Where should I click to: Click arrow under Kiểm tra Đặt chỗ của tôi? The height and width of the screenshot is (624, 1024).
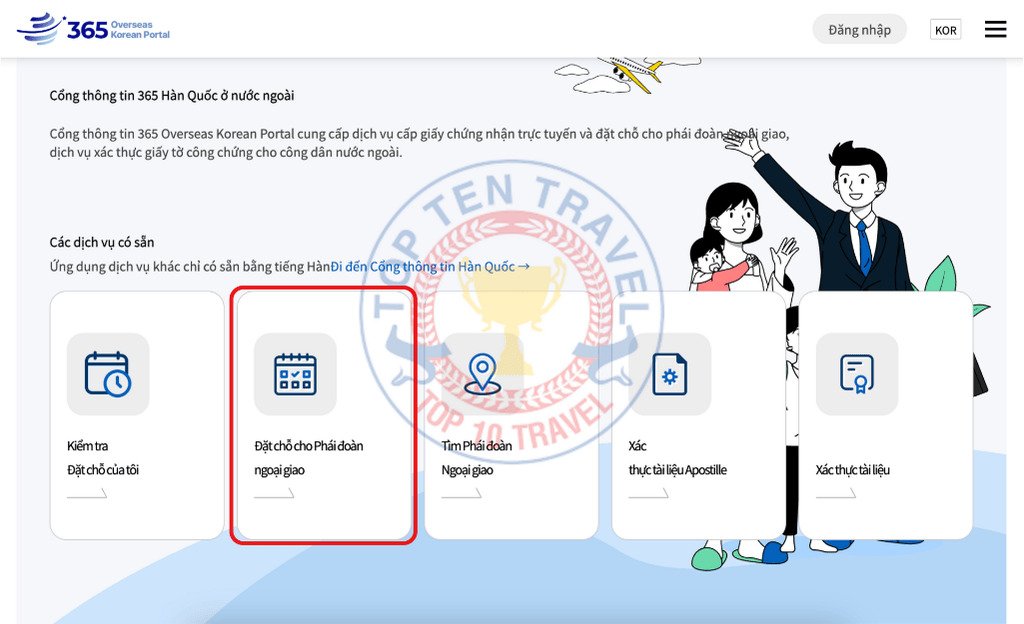87,493
